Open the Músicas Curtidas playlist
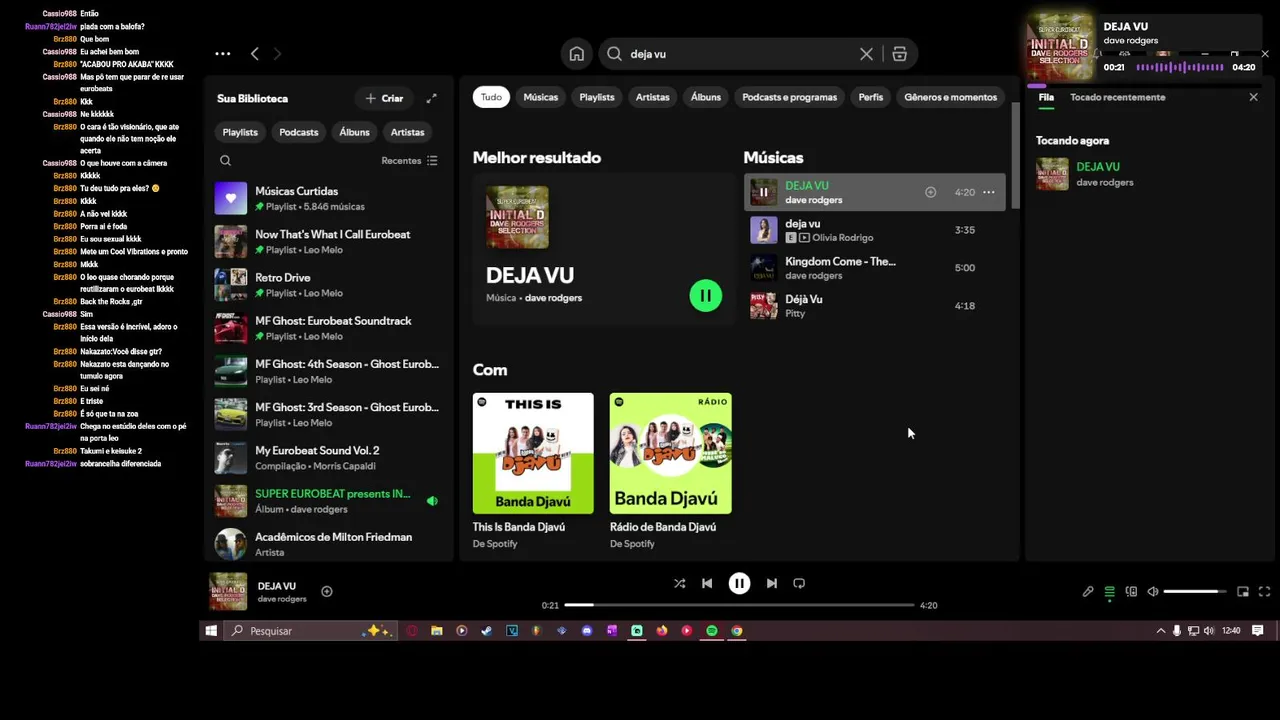 tap(327, 198)
